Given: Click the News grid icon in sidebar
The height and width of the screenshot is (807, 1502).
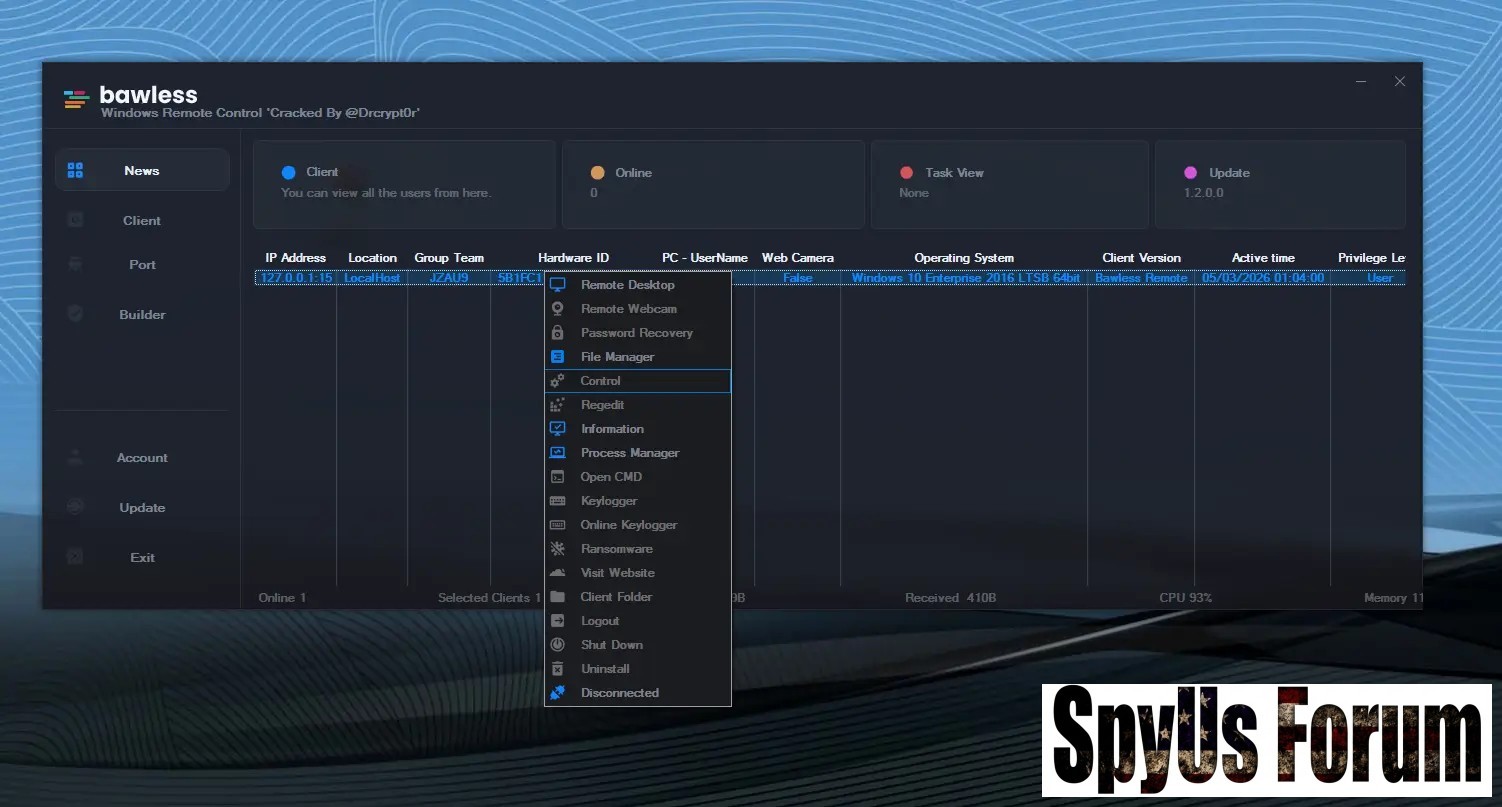Looking at the screenshot, I should coord(75,171).
